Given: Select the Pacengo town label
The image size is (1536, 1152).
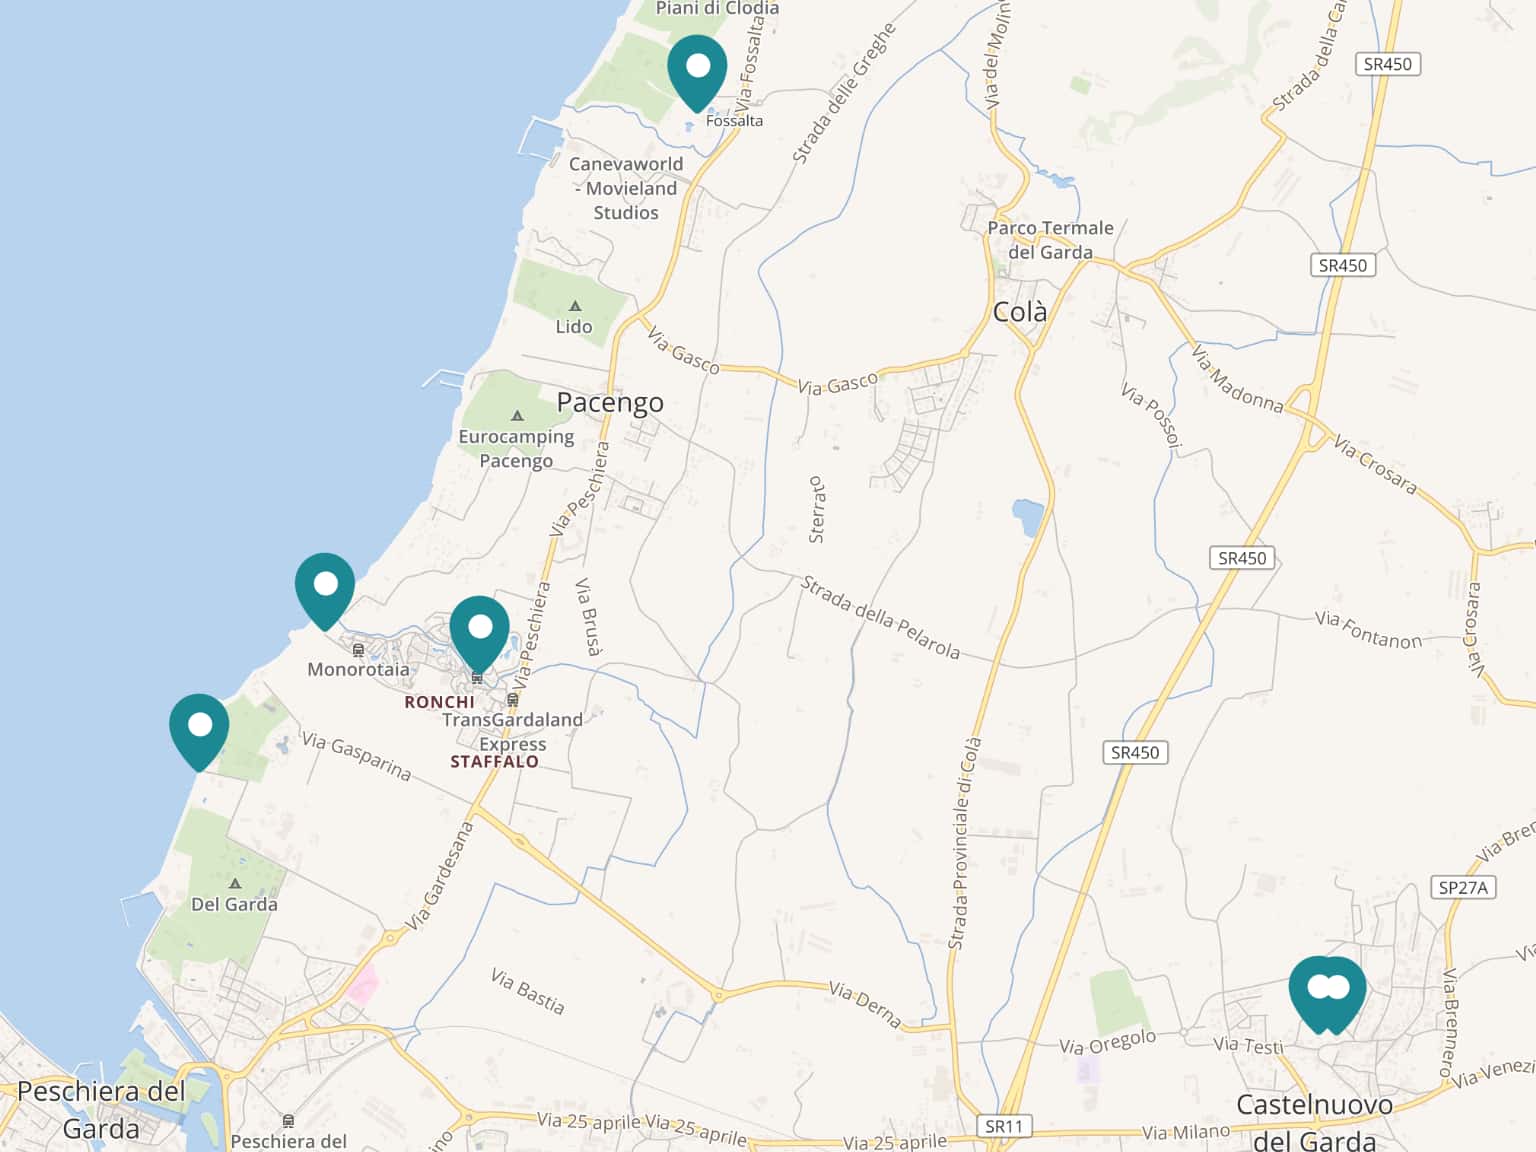Looking at the screenshot, I should point(610,402).
